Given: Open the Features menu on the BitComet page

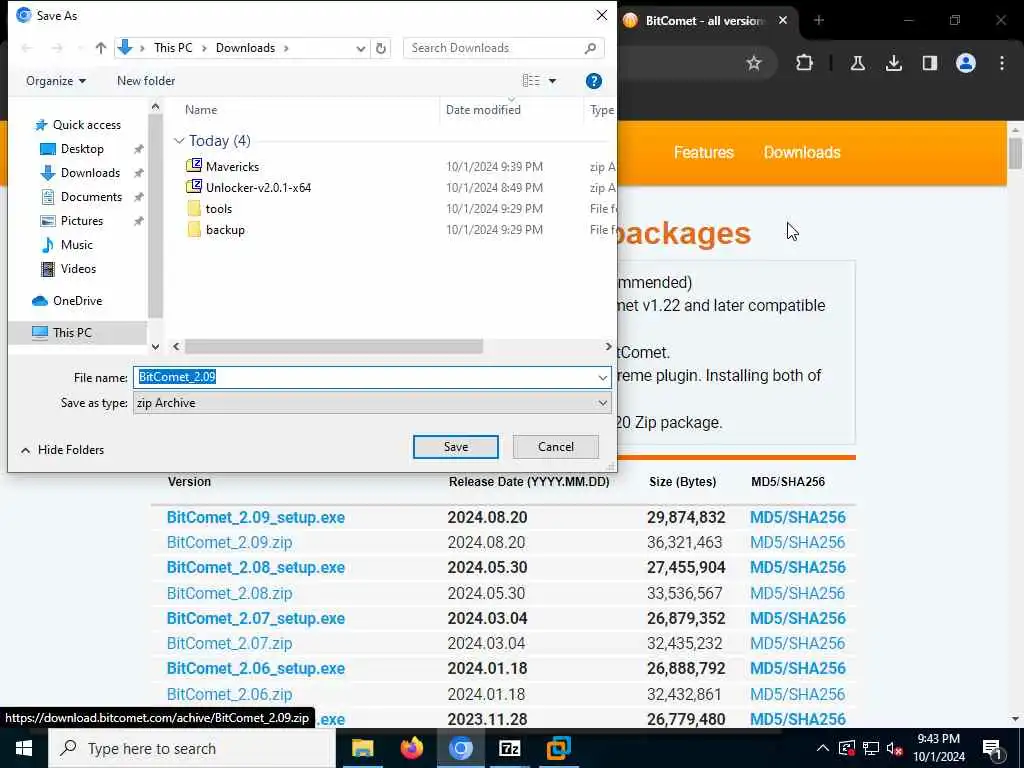Looking at the screenshot, I should click(703, 152).
